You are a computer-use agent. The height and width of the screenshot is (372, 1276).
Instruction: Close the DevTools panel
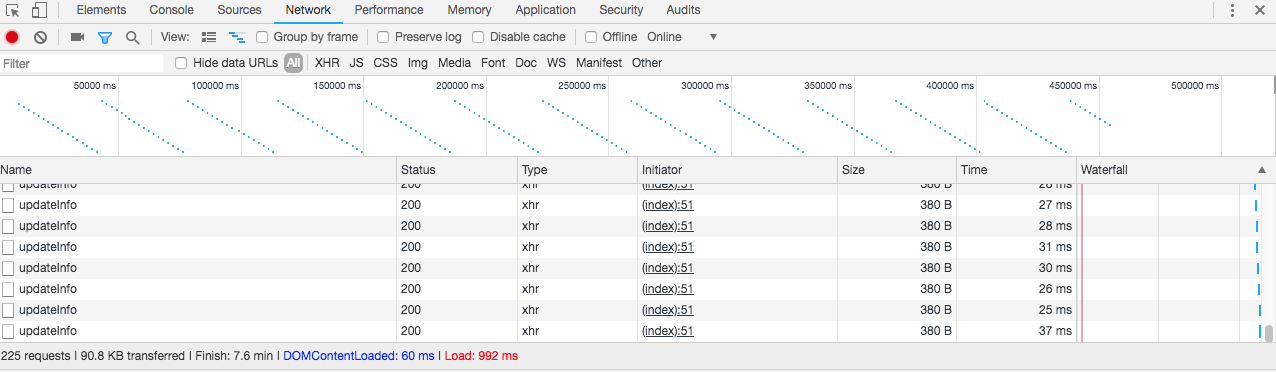(1259, 10)
